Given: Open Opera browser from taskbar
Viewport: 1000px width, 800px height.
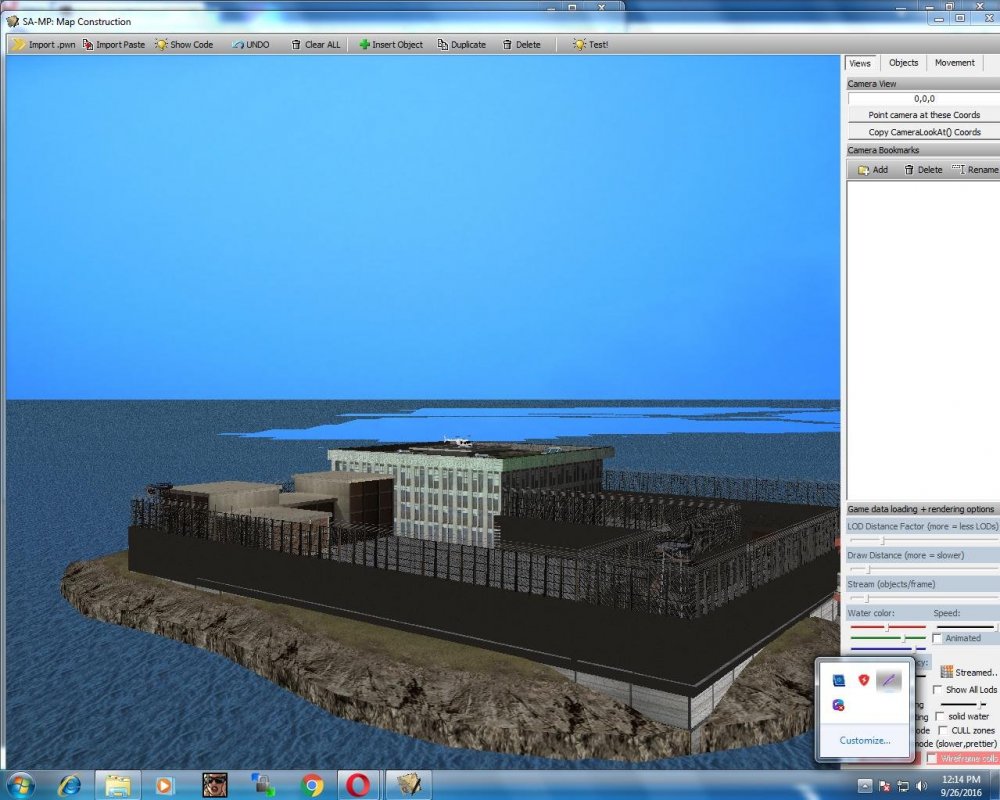Looking at the screenshot, I should tap(358, 785).
